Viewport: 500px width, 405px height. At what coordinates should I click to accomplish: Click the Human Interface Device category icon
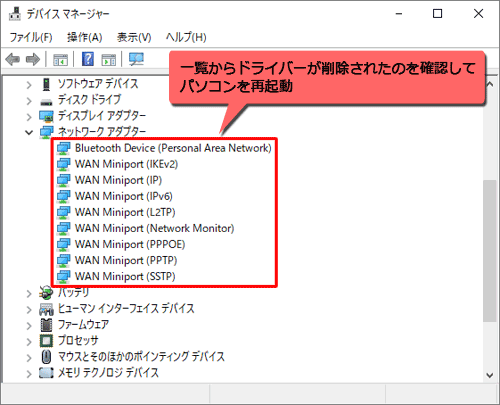(x=46, y=309)
